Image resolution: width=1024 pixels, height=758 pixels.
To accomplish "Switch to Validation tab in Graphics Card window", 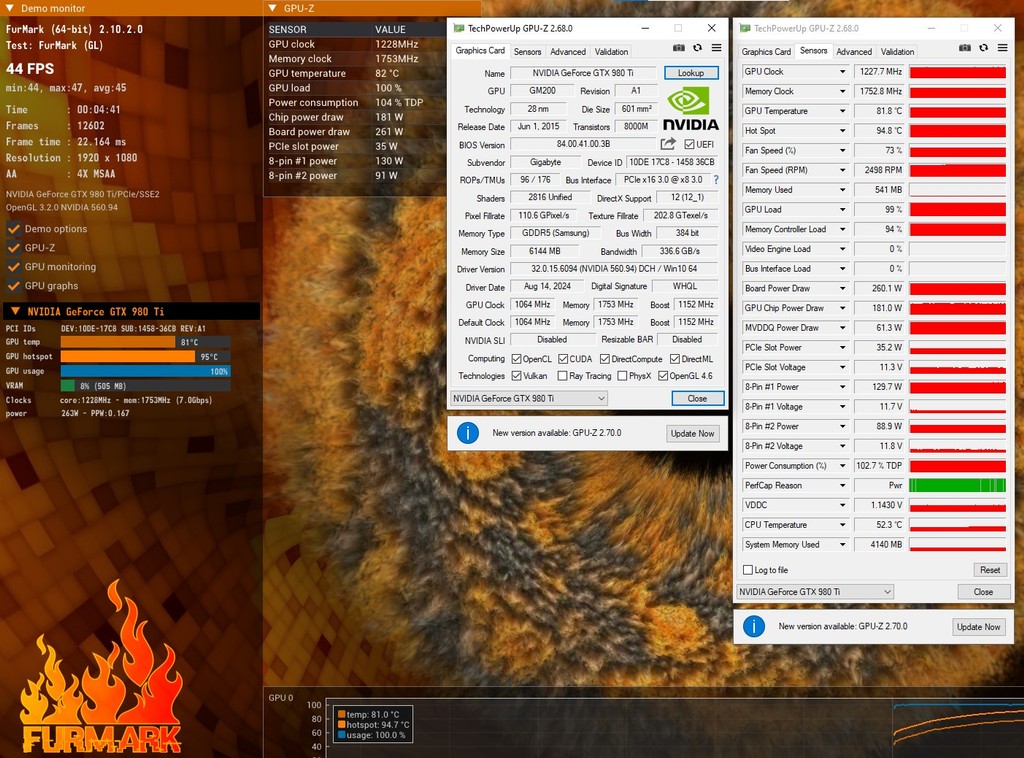I will [x=611, y=52].
